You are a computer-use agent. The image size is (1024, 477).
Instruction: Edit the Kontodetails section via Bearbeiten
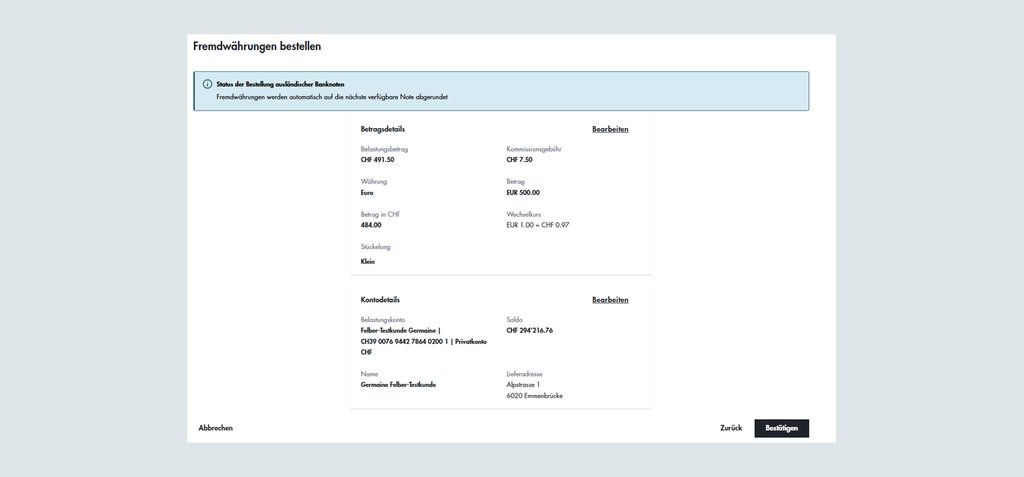point(610,300)
